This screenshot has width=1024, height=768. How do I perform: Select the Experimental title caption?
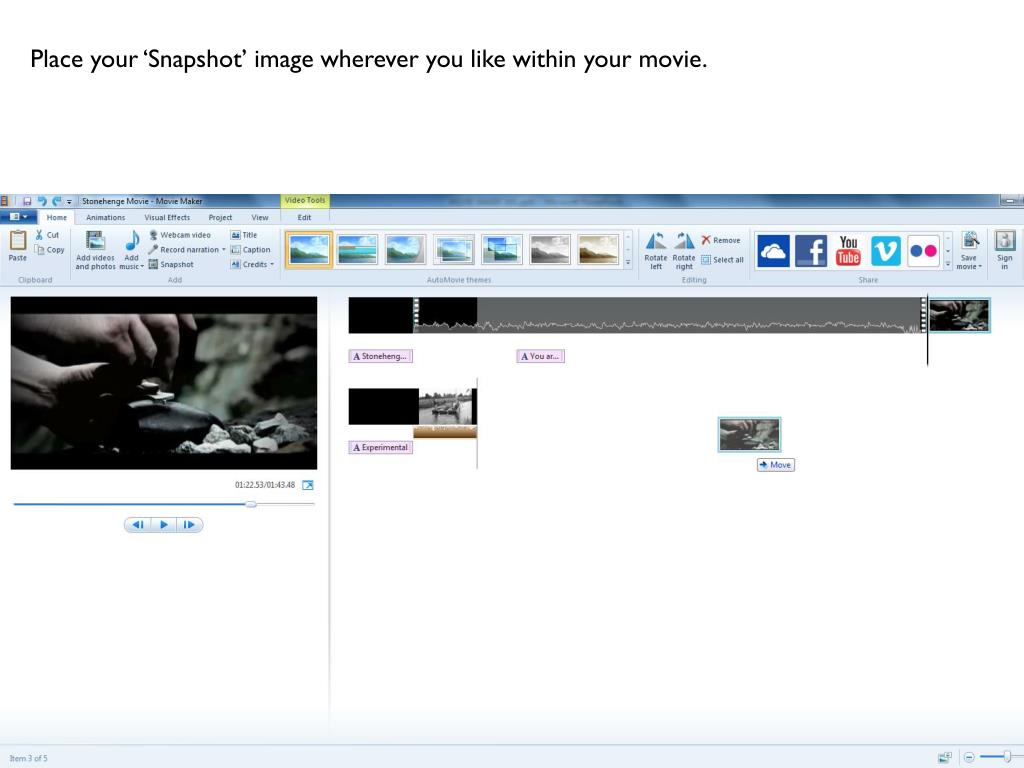pos(381,447)
